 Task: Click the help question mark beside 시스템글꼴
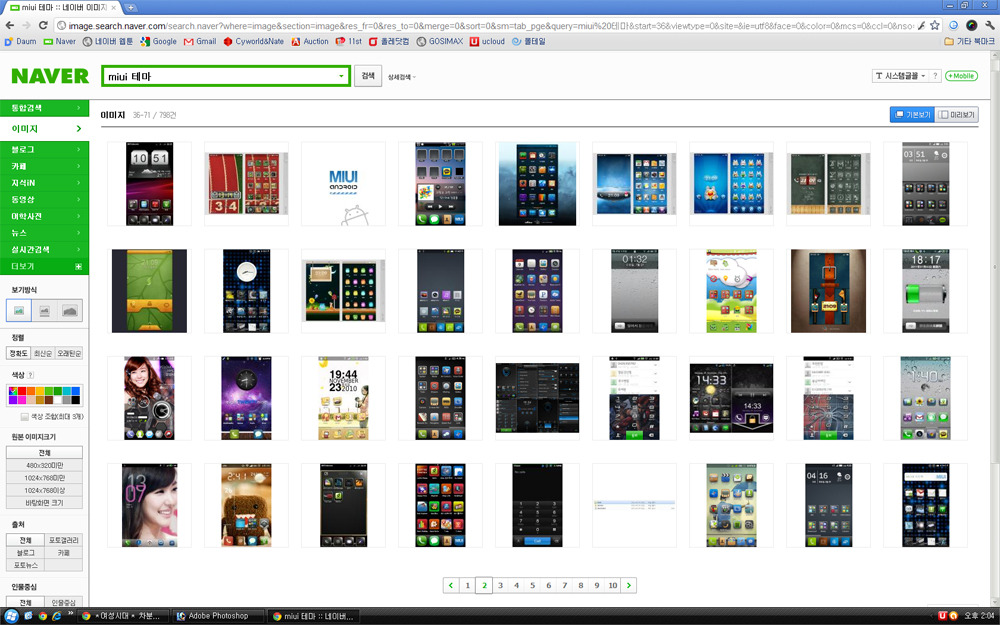coord(935,76)
